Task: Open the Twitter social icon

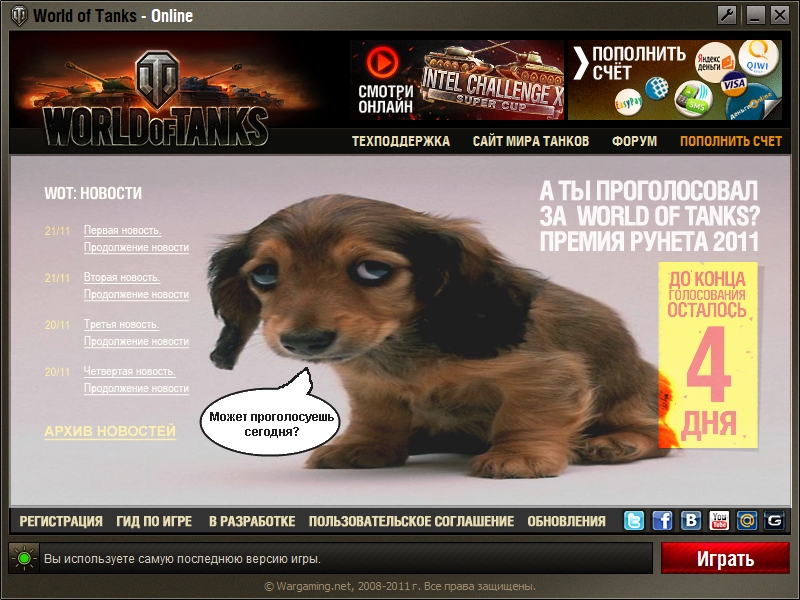Action: 634,521
